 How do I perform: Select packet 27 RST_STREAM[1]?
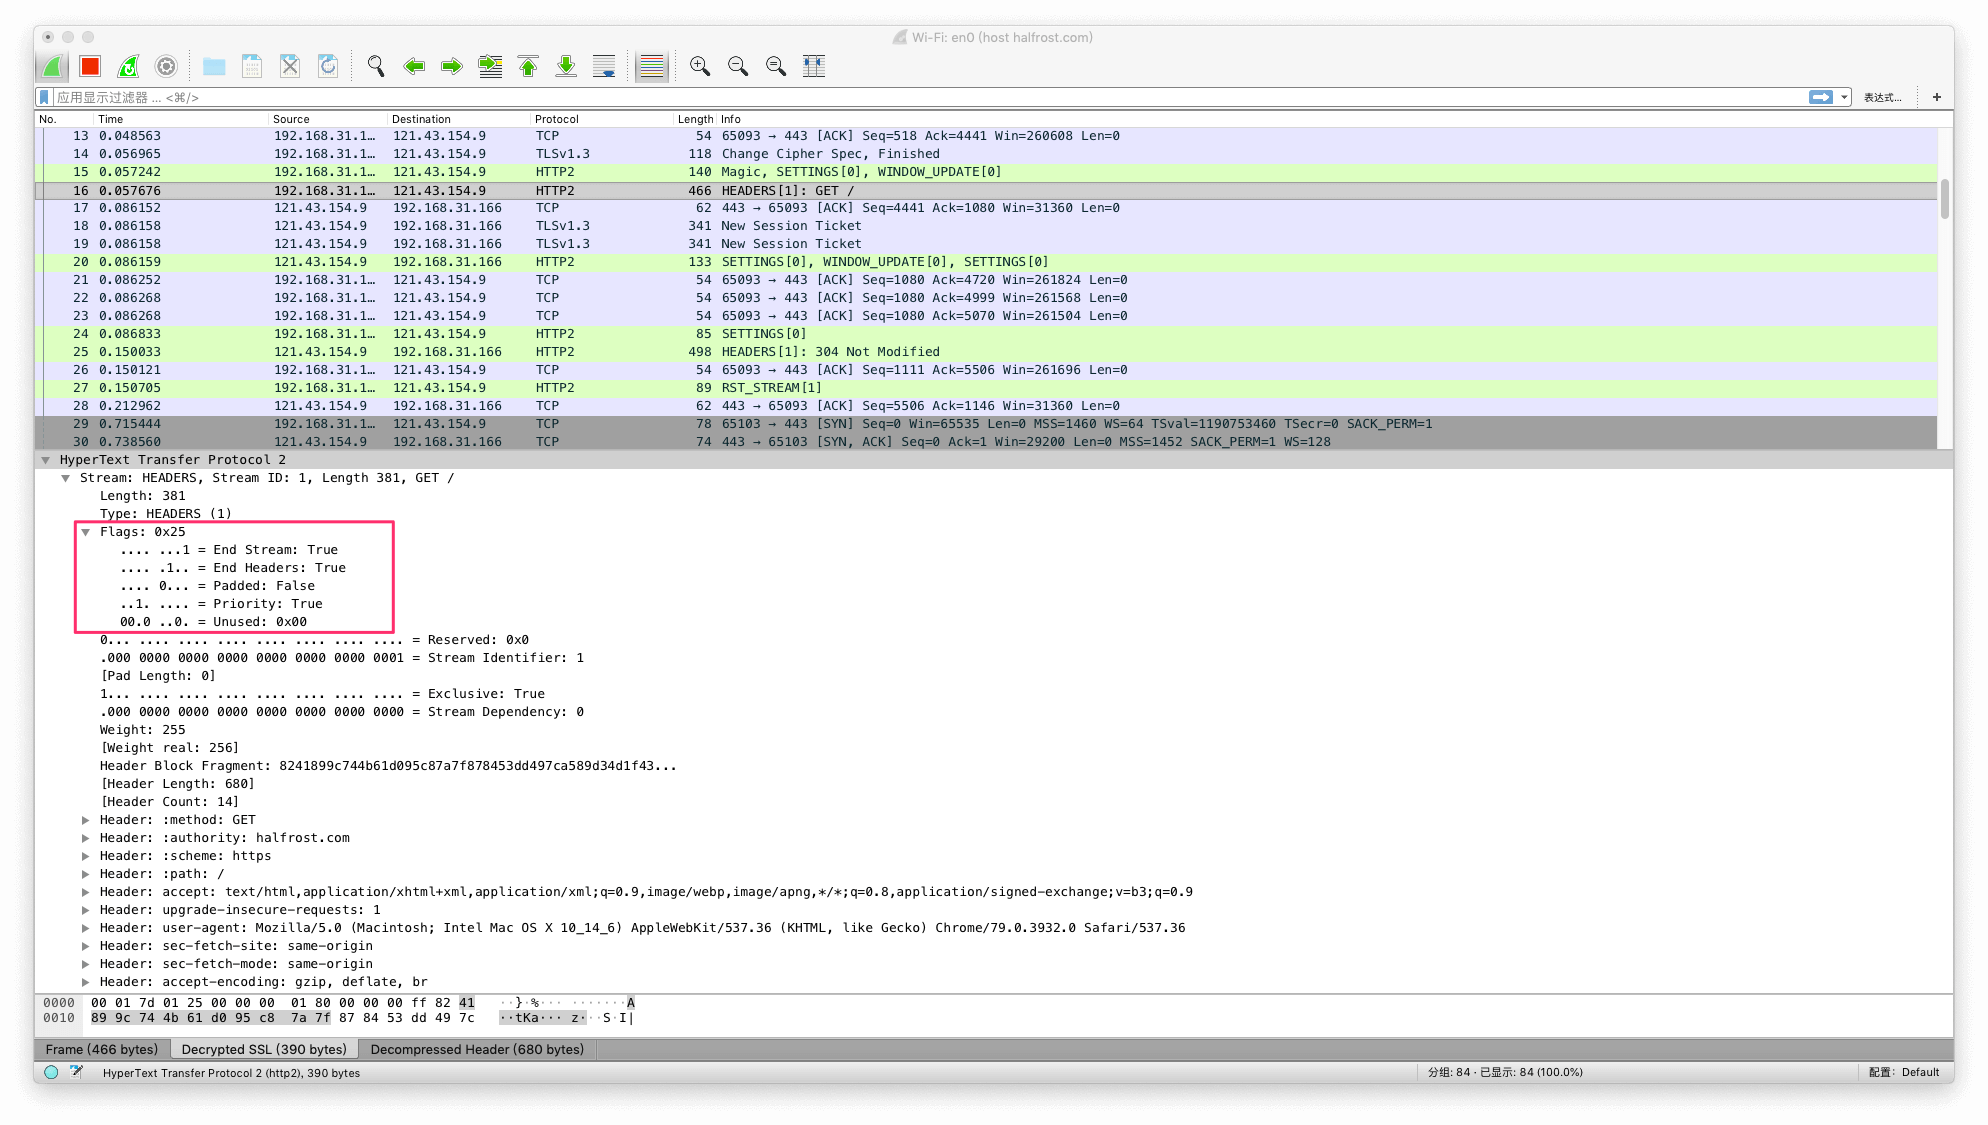[986, 388]
